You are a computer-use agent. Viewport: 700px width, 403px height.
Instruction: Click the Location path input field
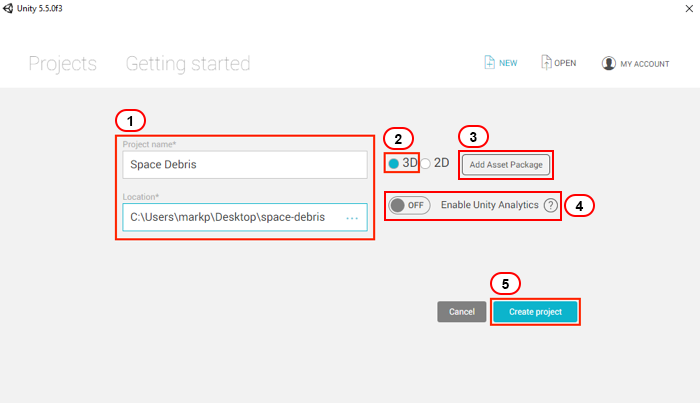tap(245, 217)
